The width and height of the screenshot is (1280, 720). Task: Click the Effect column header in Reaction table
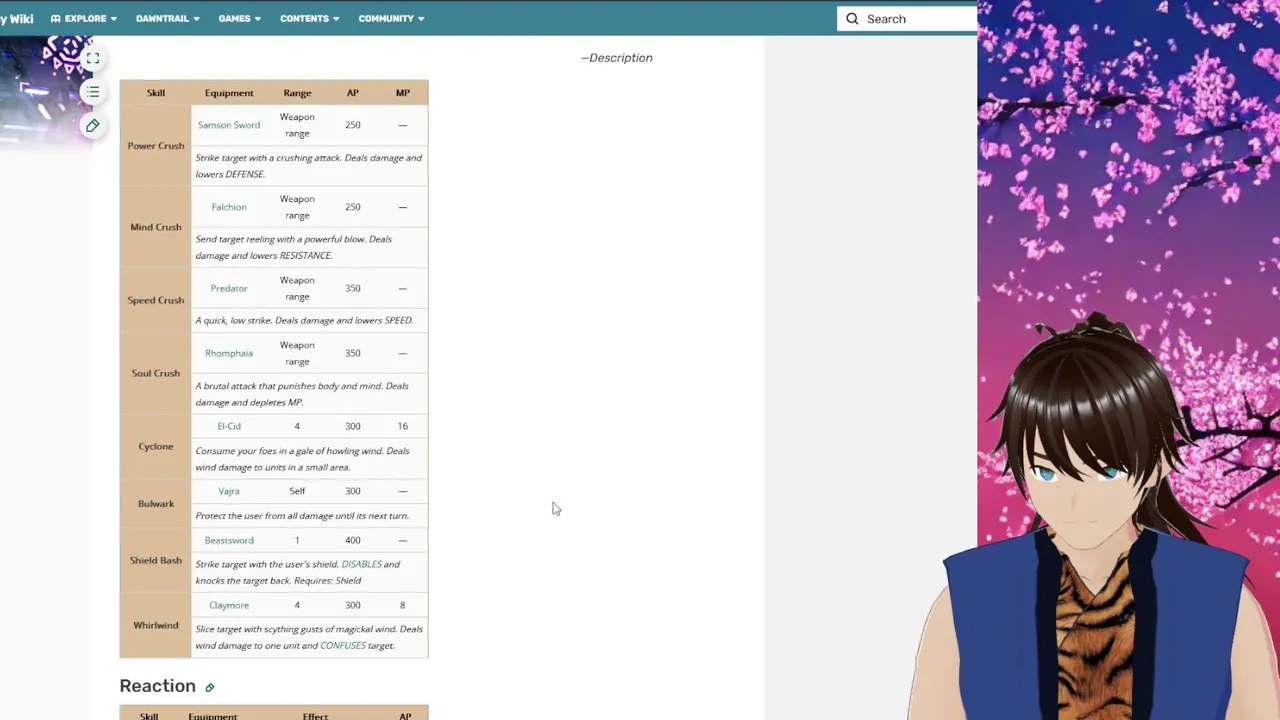315,716
